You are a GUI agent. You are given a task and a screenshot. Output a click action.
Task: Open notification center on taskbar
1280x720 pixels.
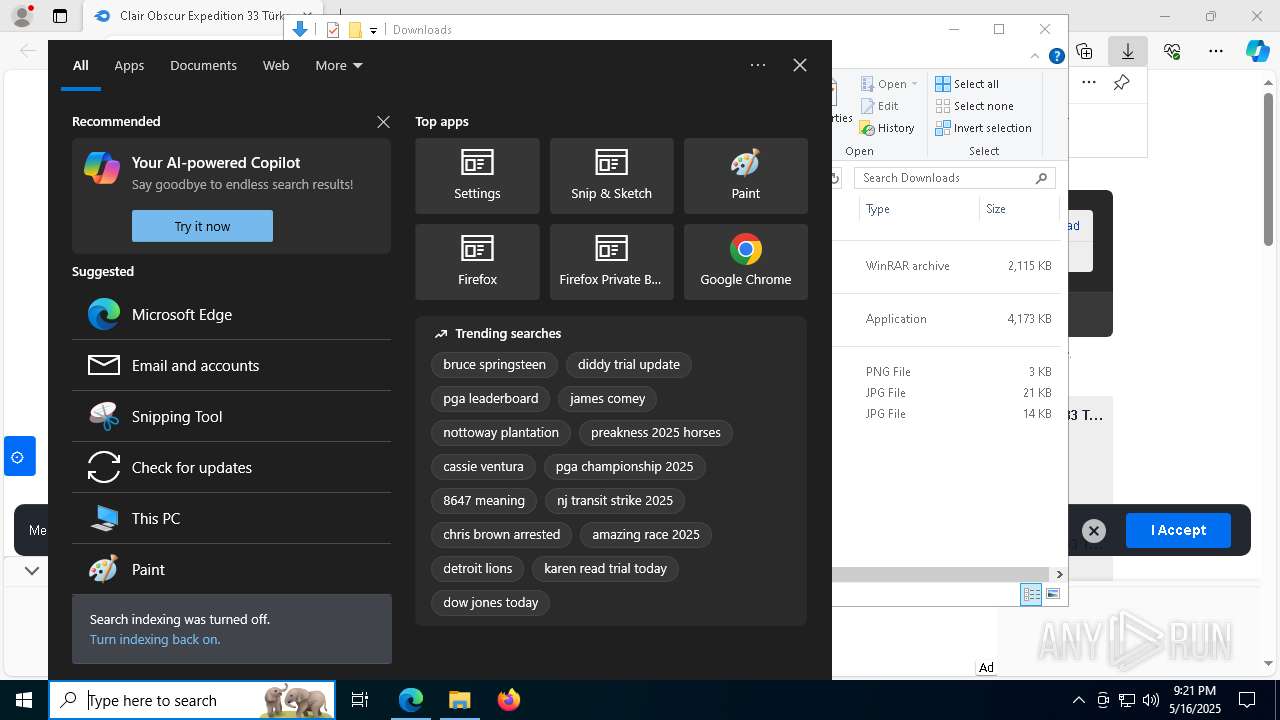[1247, 700]
